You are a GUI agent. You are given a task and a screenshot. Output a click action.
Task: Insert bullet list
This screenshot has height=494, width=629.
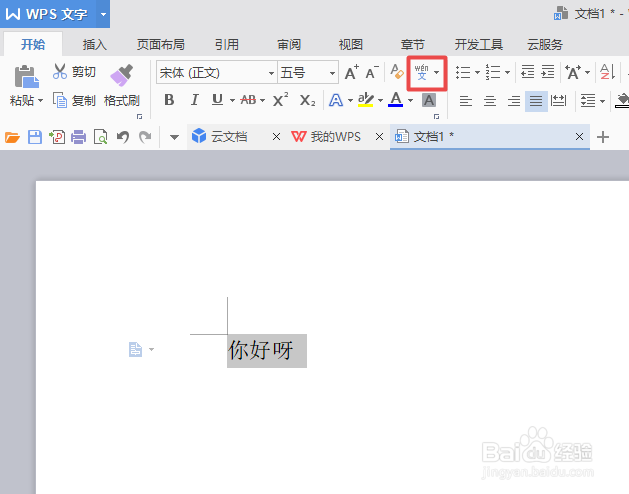(463, 72)
